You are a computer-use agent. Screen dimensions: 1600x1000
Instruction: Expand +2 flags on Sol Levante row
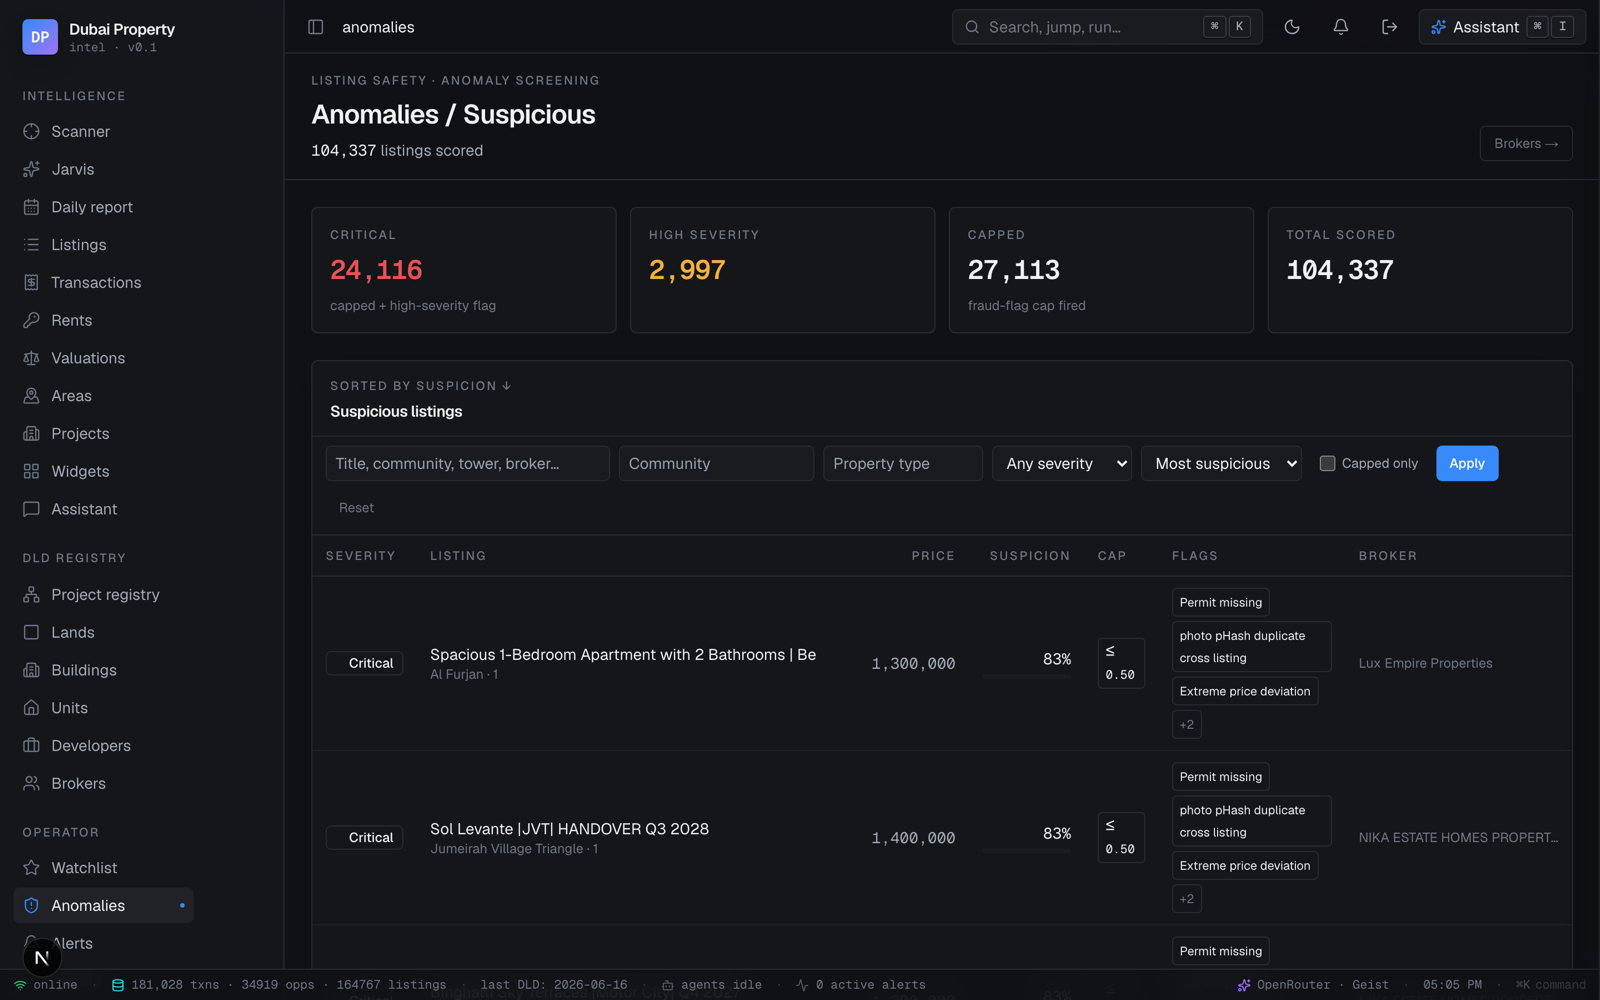(1187, 899)
